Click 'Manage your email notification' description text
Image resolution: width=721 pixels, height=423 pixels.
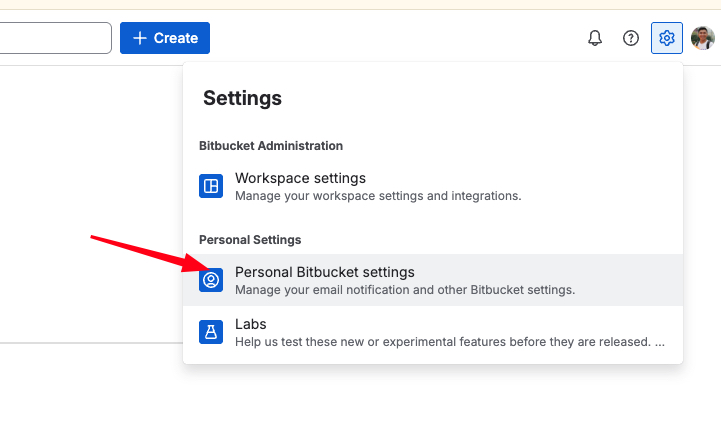(x=405, y=290)
